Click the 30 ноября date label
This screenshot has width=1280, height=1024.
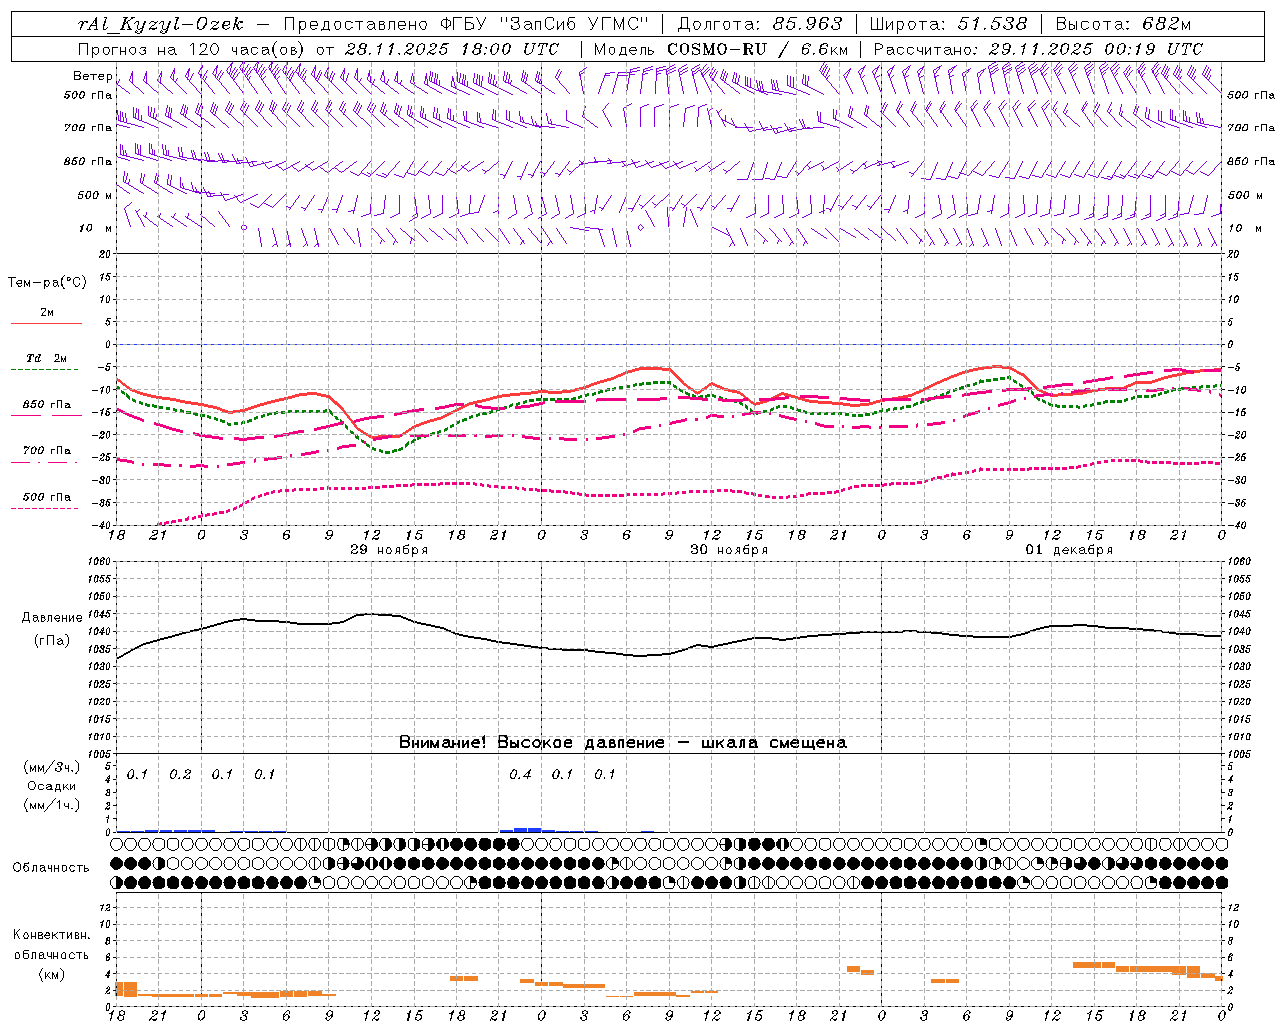pyautogui.click(x=729, y=550)
